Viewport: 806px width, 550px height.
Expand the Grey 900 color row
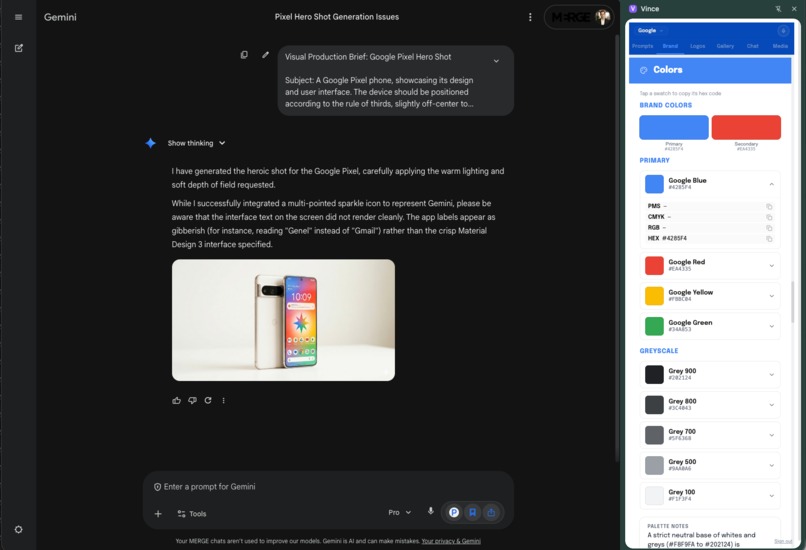point(771,375)
